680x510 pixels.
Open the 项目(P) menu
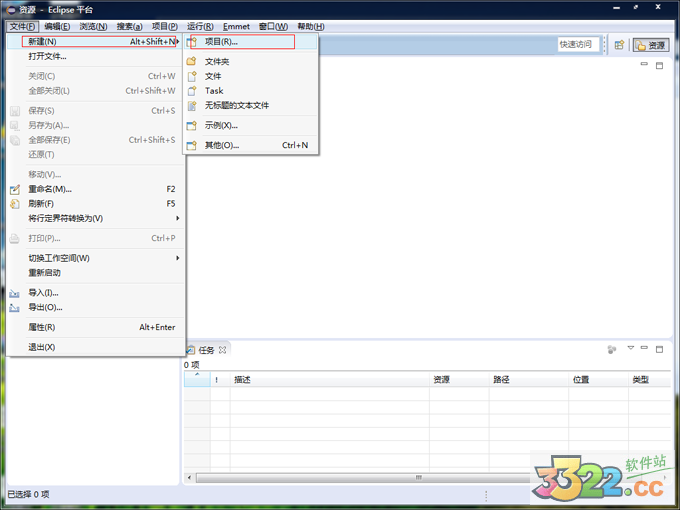165,26
